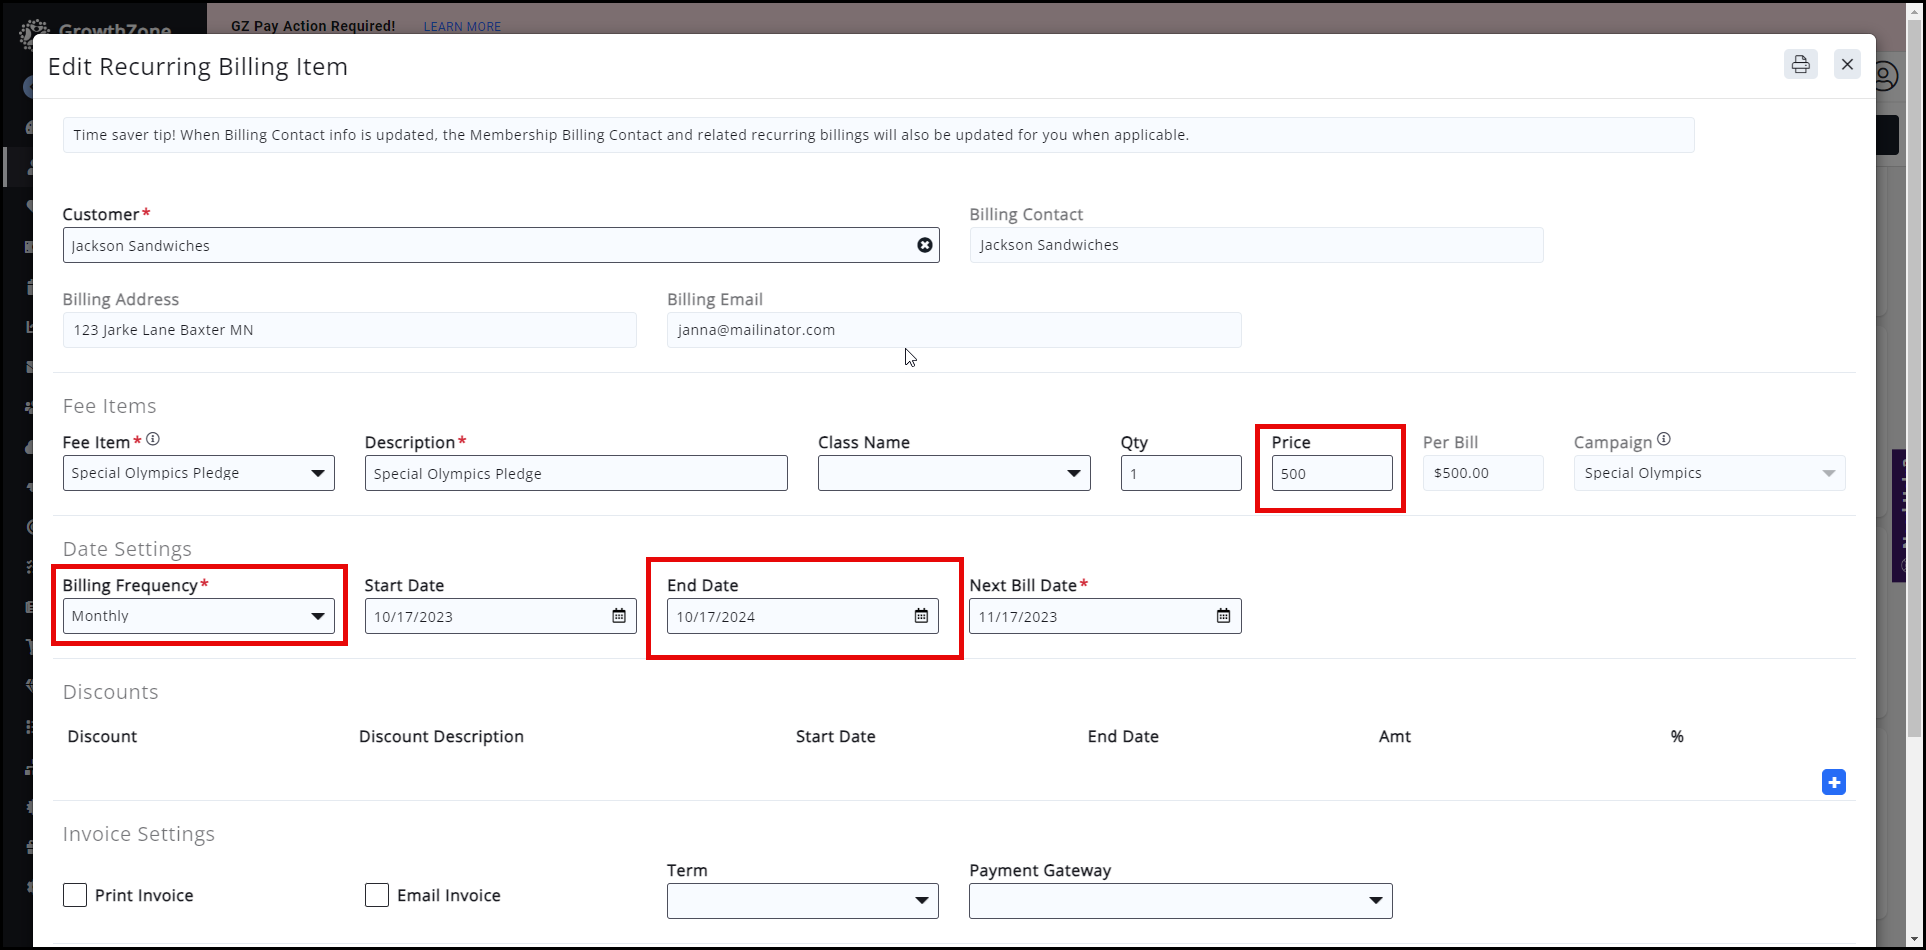Click the print icon in dialog header

click(x=1800, y=65)
